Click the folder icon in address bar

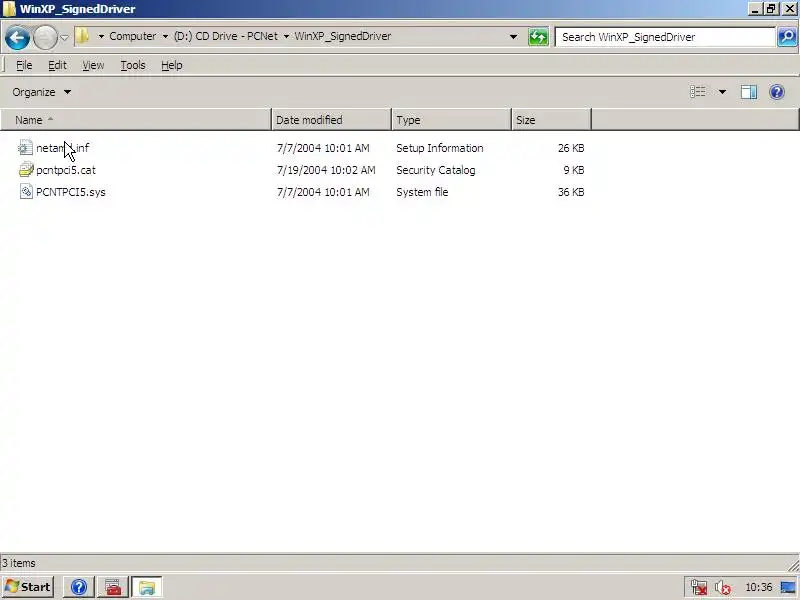click(82, 36)
